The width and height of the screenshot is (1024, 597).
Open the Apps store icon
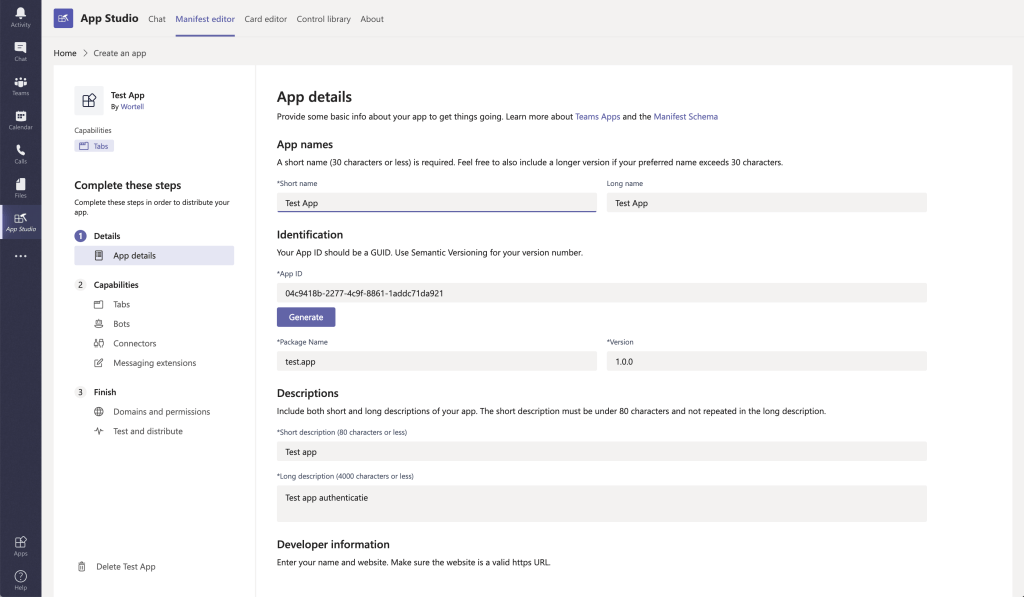click(20, 545)
